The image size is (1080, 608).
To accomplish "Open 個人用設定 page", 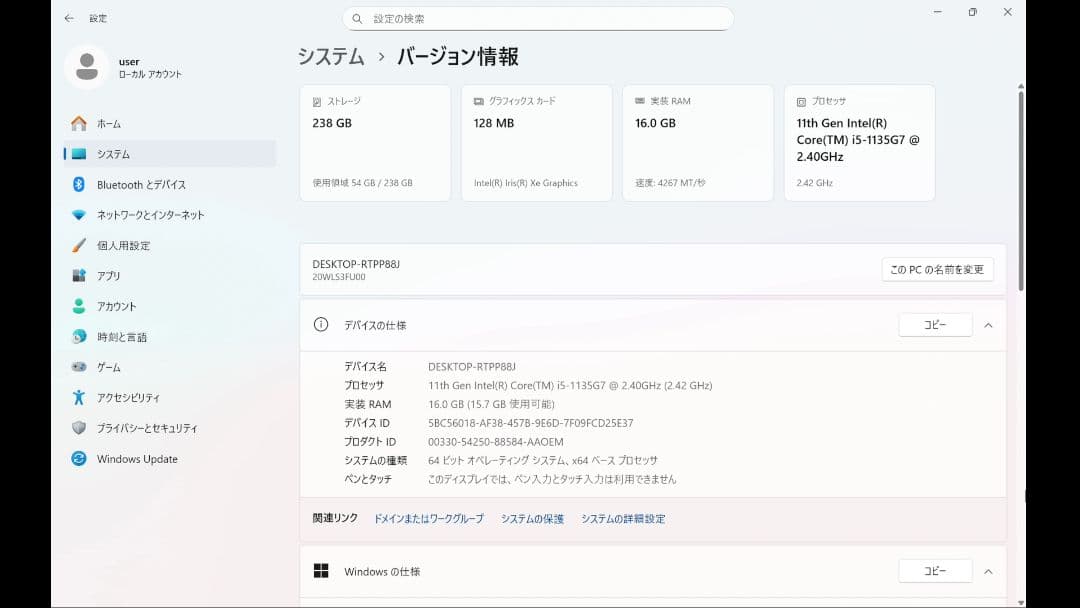I will coord(170,245).
